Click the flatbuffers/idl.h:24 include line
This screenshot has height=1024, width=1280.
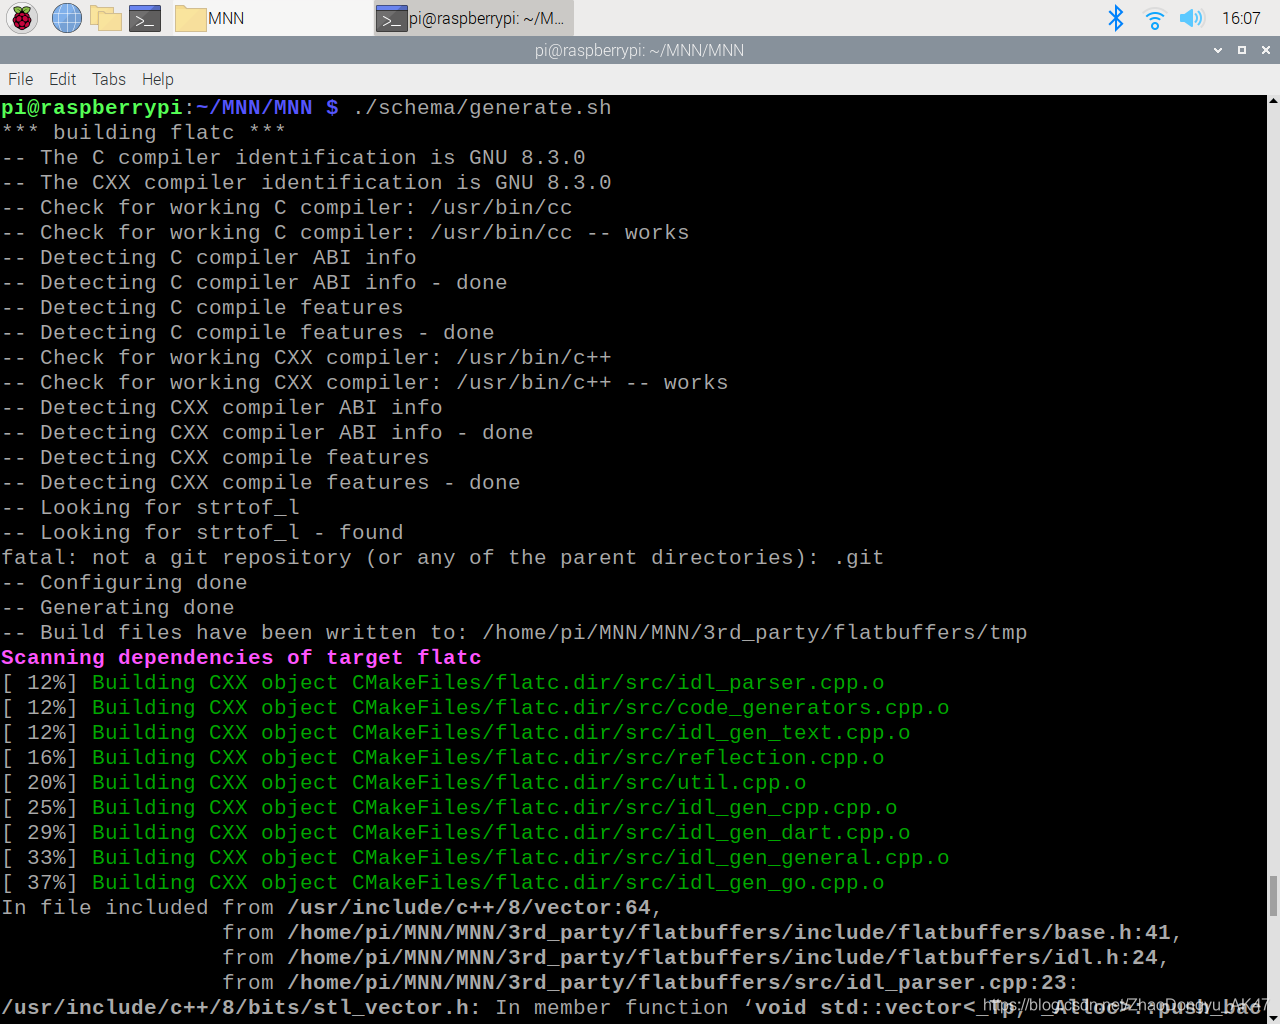[x=696, y=958]
